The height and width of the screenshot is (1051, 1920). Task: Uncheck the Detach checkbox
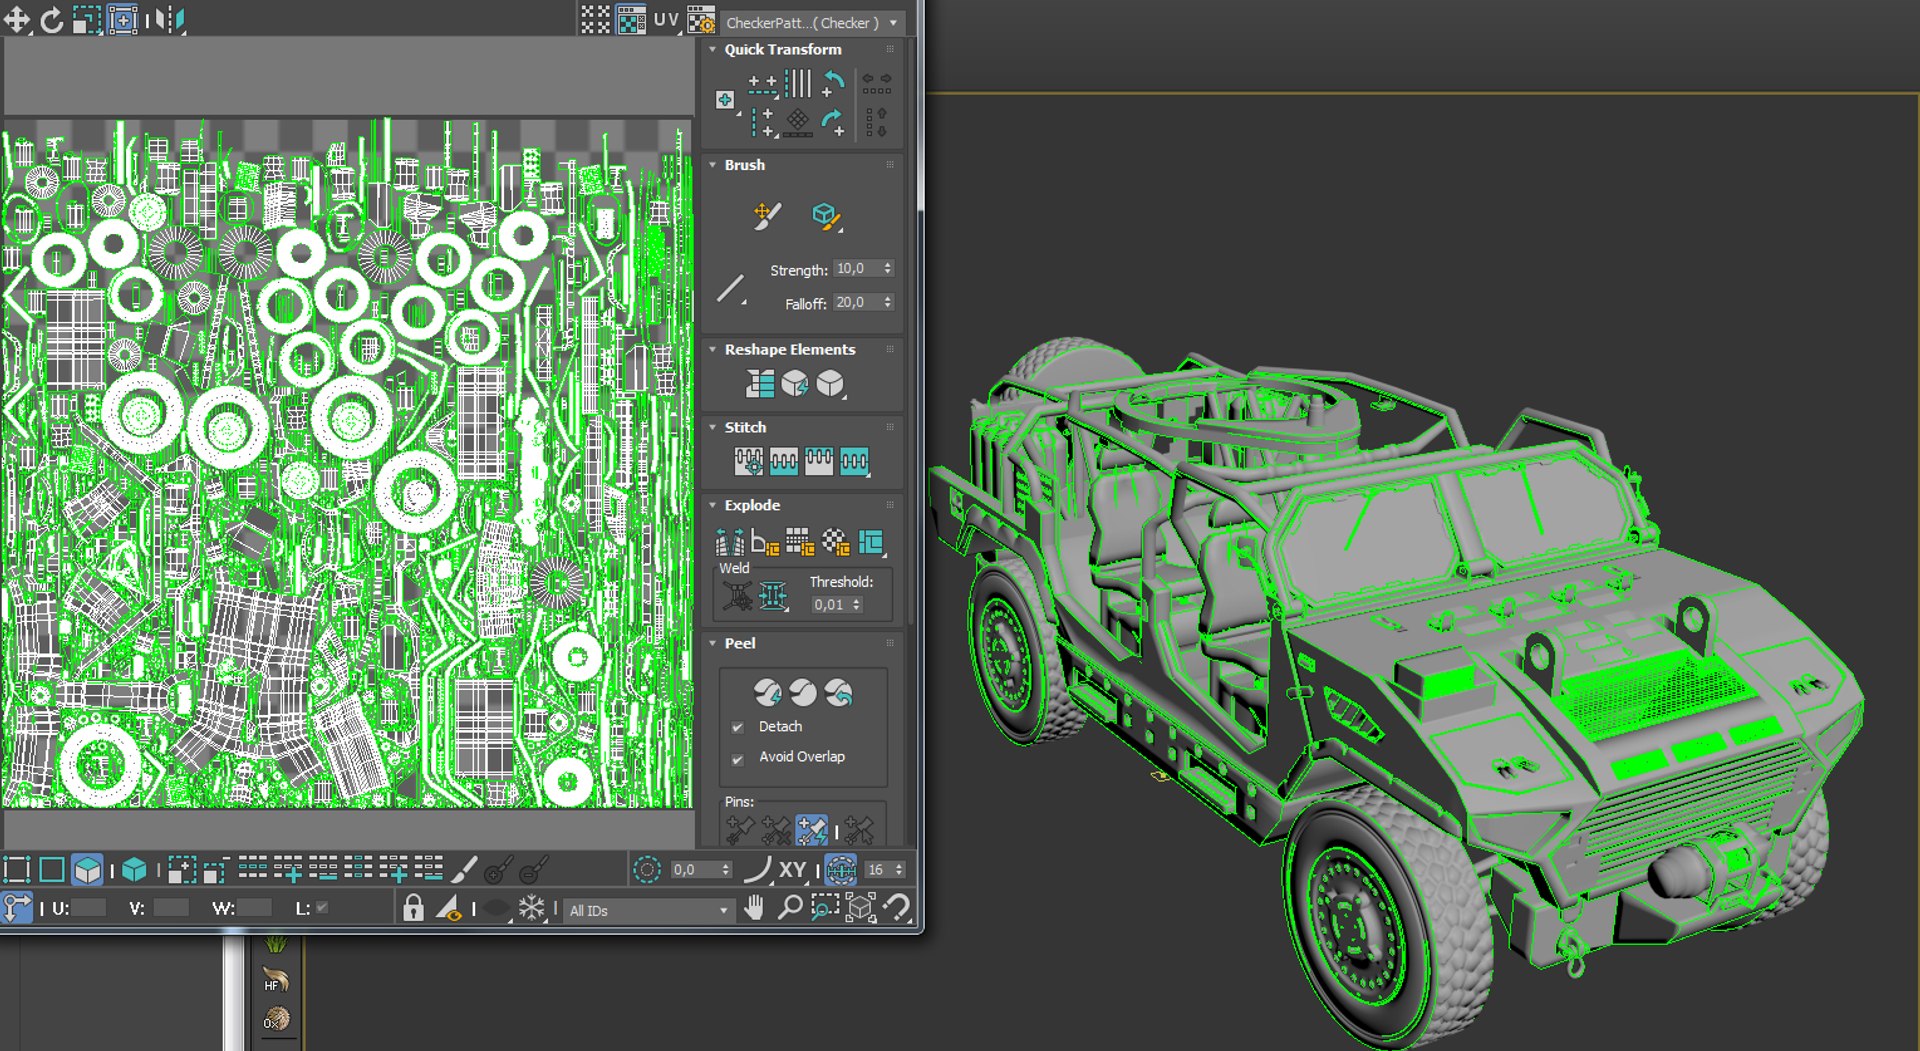(x=737, y=727)
